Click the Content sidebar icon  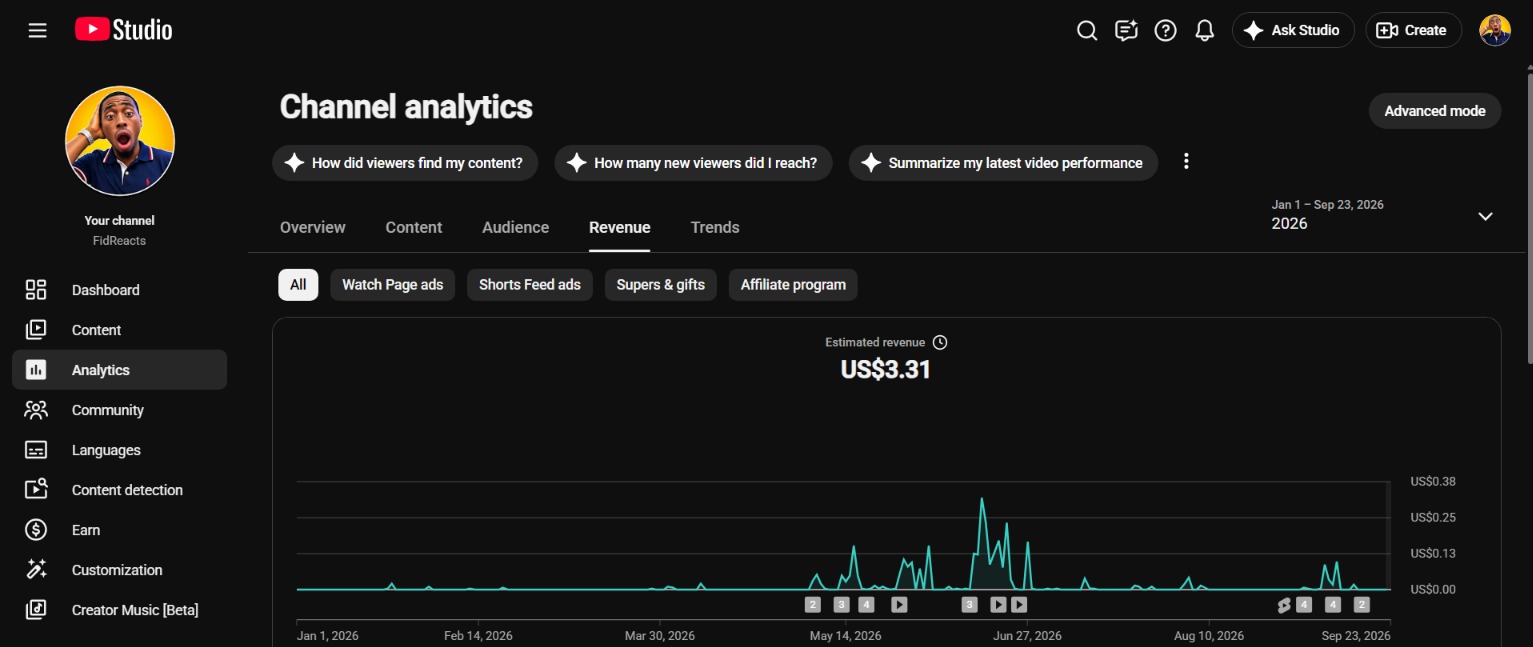36,330
